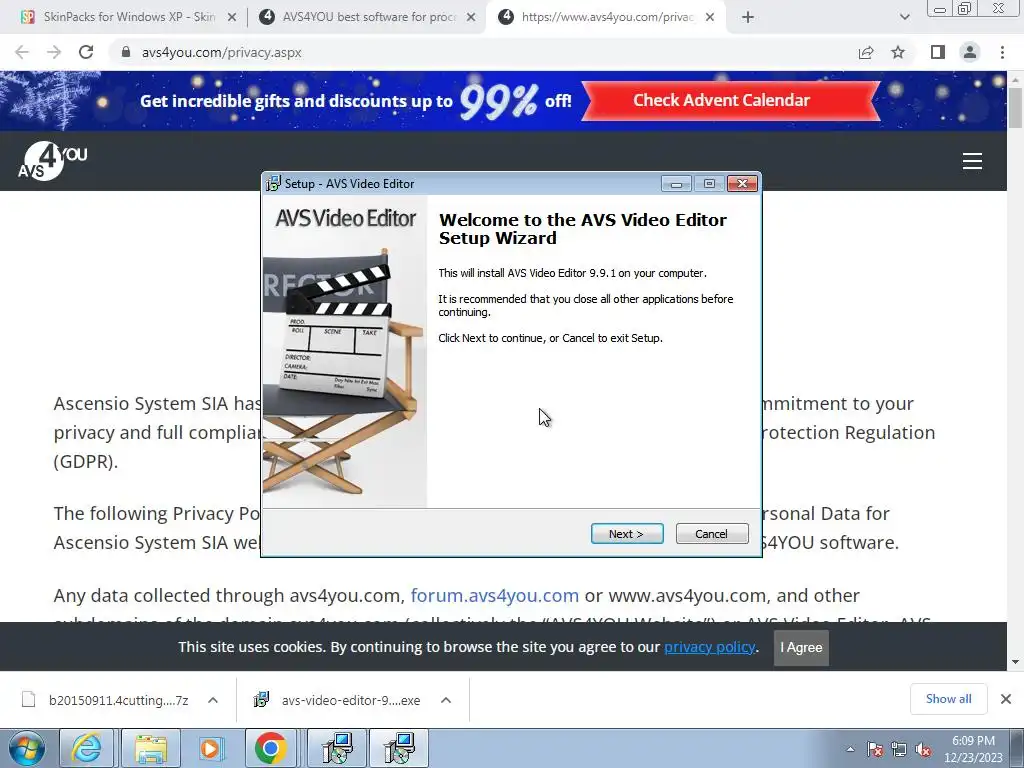The image size is (1024, 768).
Task: Close the Setup - AVS Video Editor dialog
Action: (743, 184)
